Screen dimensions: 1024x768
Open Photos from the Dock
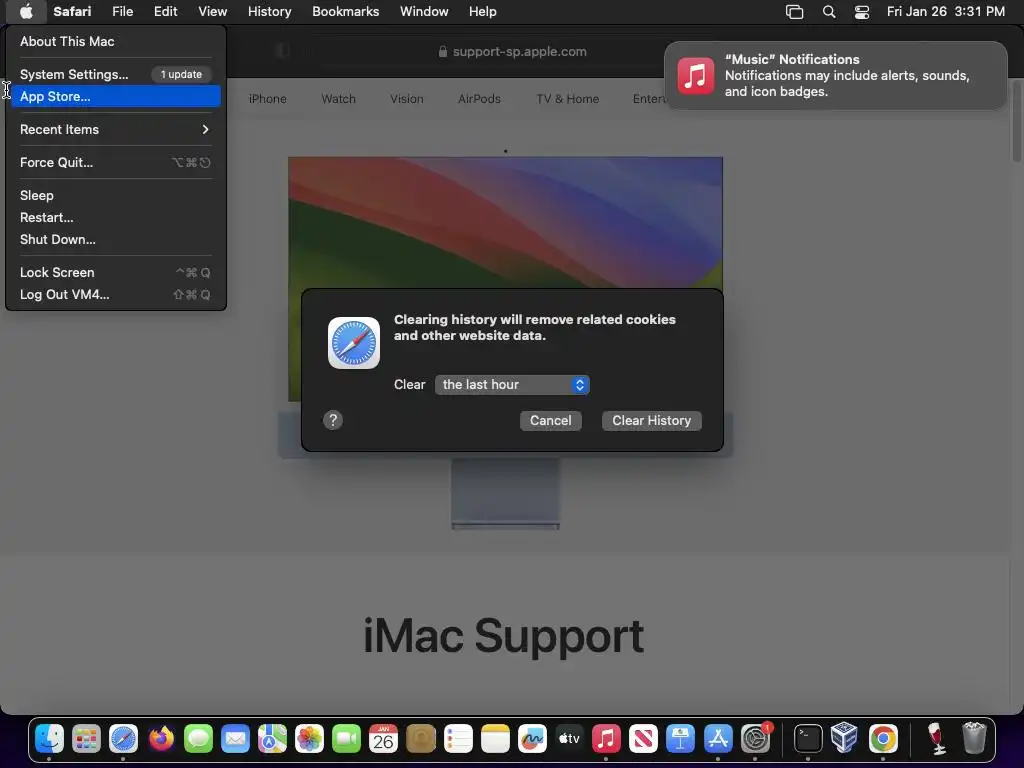pos(309,739)
